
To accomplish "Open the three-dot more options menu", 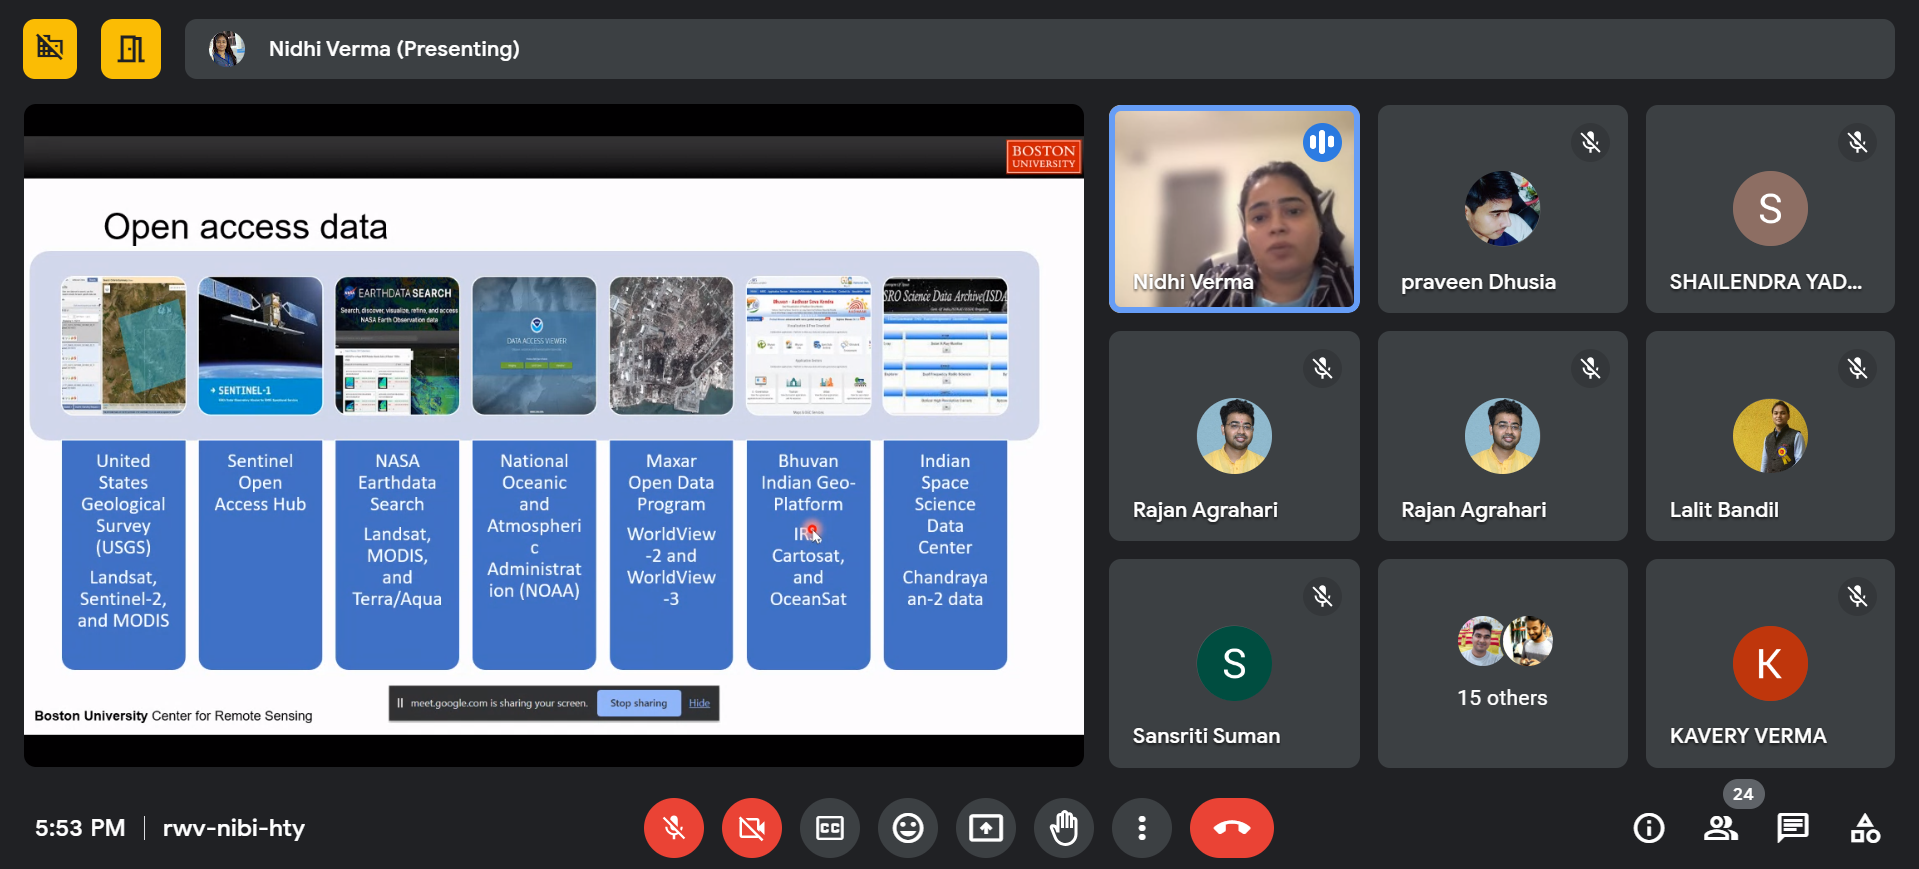I will pos(1141,828).
